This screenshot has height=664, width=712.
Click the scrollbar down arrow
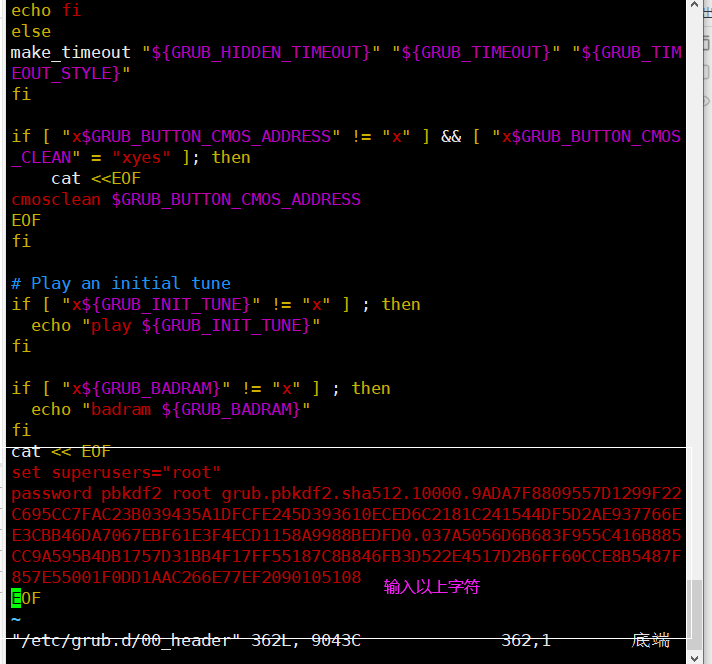pos(694,658)
